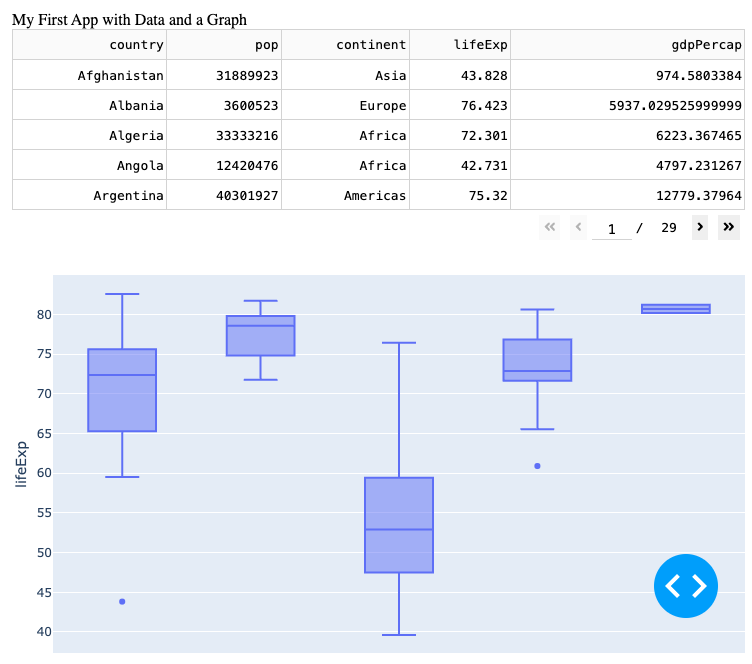Click the flat box plot above 80
752x664 pixels.
(676, 309)
